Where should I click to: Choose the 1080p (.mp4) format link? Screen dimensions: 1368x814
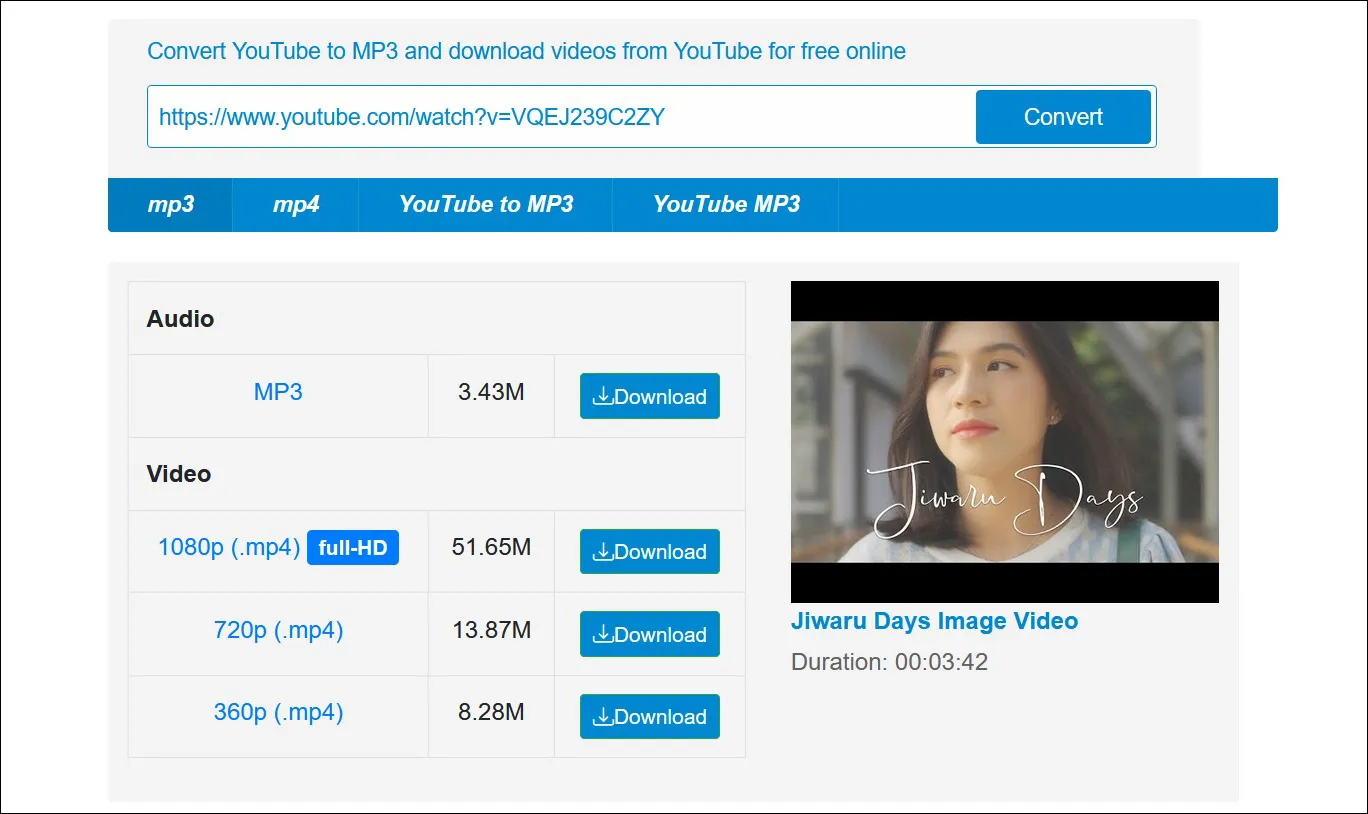[x=229, y=548]
